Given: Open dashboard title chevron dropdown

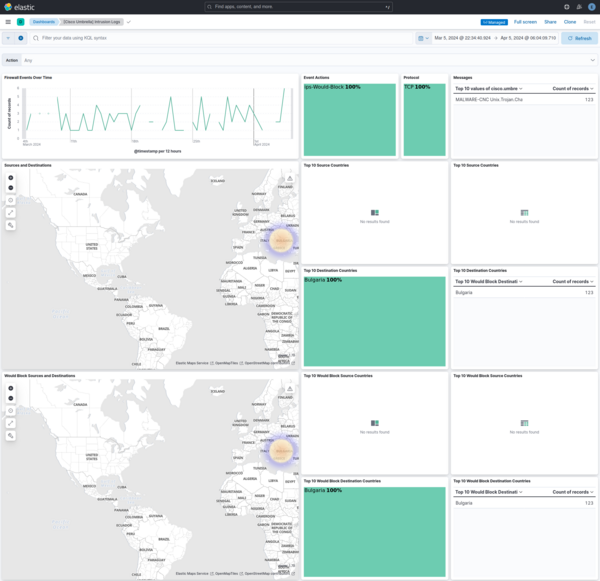Looking at the screenshot, I should pos(128,21).
